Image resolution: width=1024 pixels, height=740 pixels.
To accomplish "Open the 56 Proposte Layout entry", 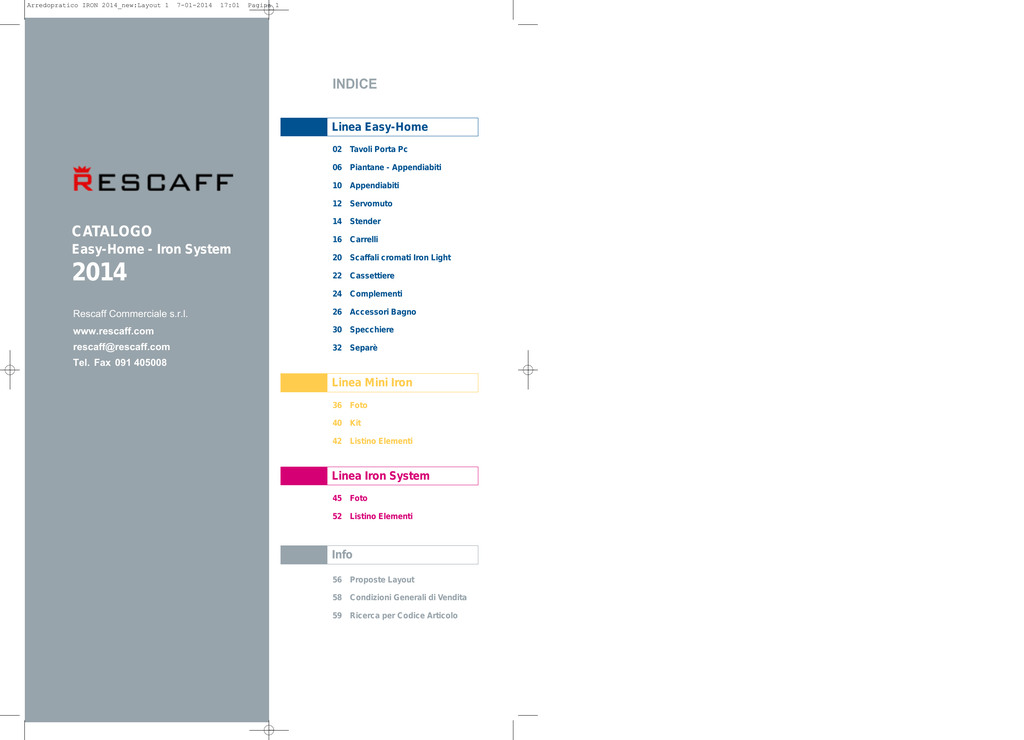I will click(374, 580).
